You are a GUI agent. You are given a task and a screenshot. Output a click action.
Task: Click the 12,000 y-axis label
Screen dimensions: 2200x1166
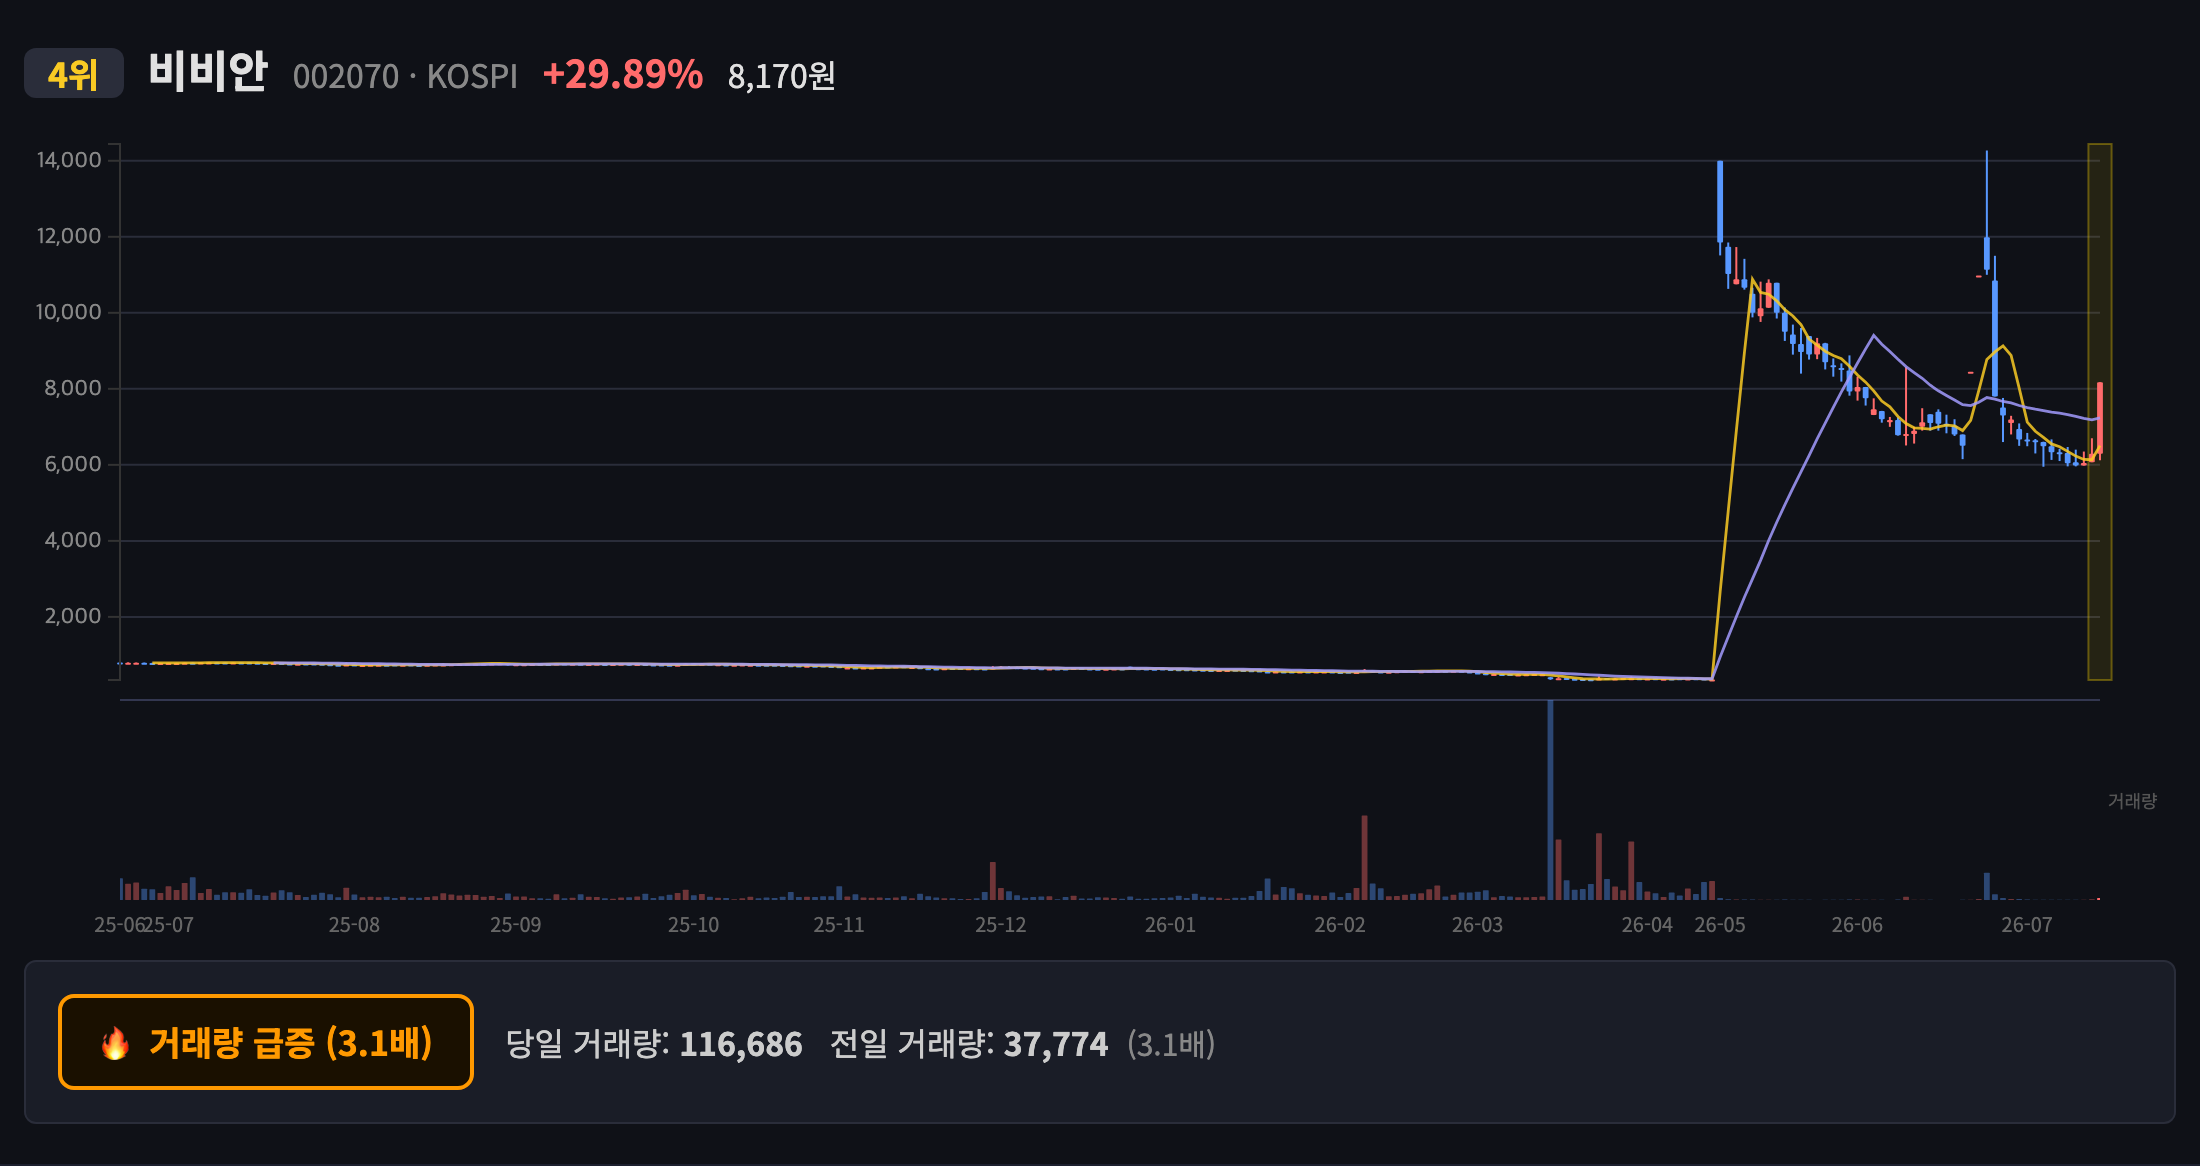click(69, 236)
